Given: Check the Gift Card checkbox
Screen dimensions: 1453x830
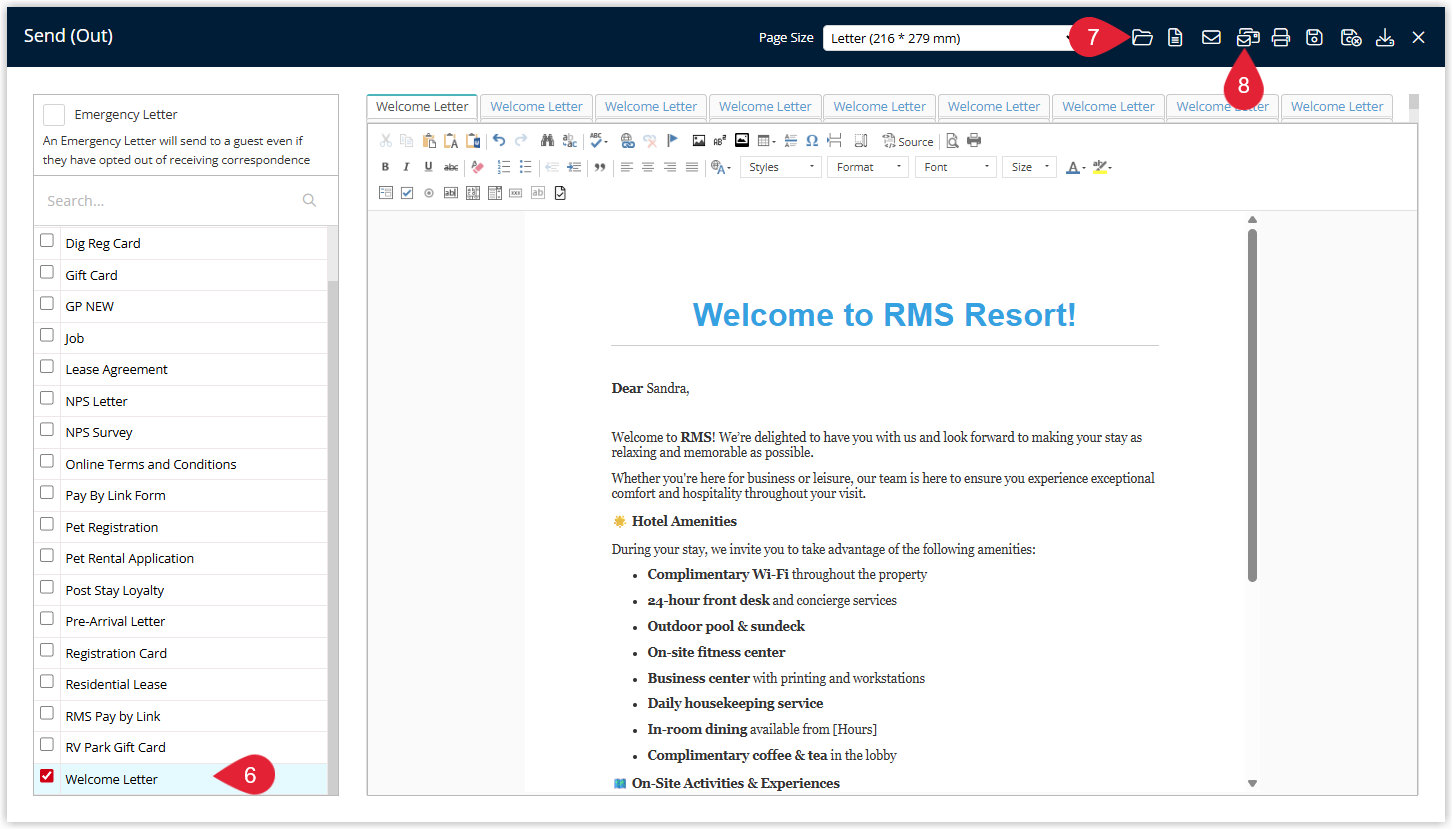Looking at the screenshot, I should (47, 272).
